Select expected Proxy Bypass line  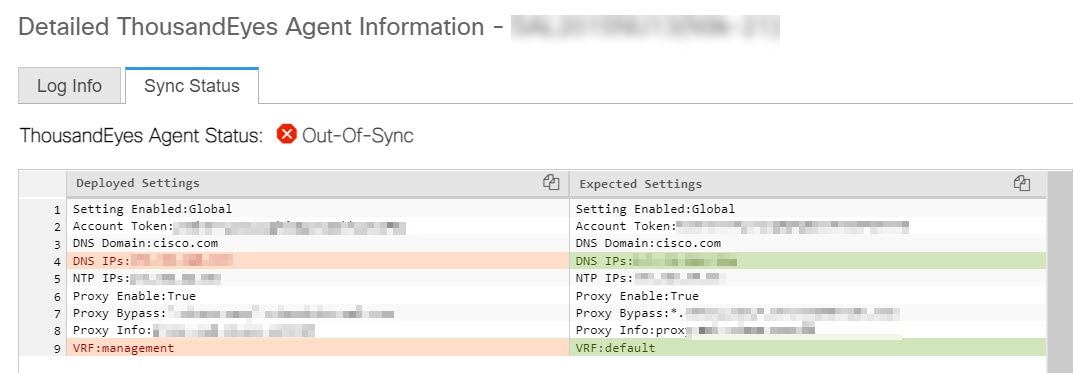(807, 313)
